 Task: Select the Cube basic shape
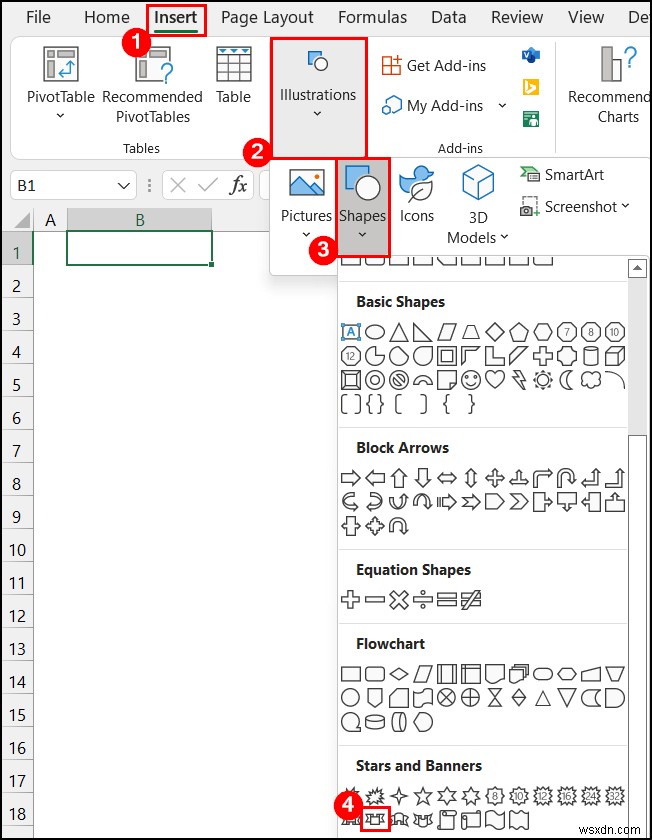[614, 356]
